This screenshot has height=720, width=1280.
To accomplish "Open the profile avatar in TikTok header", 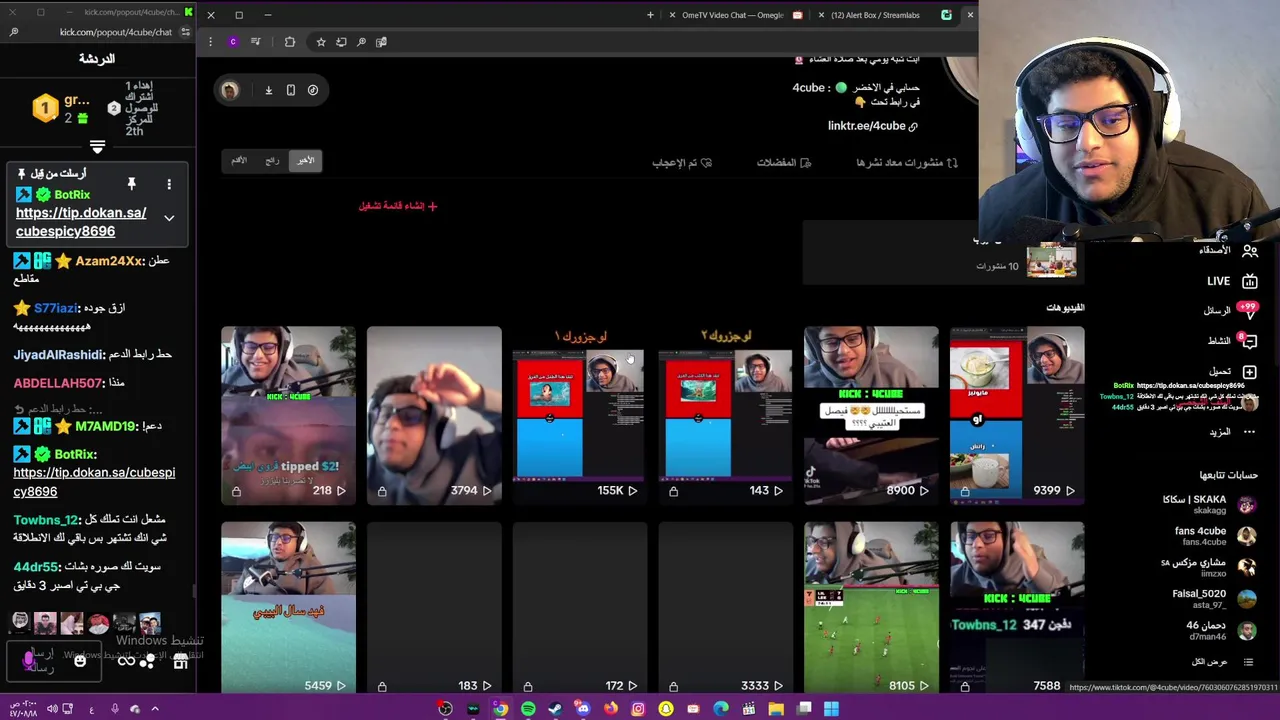I will tap(230, 90).
